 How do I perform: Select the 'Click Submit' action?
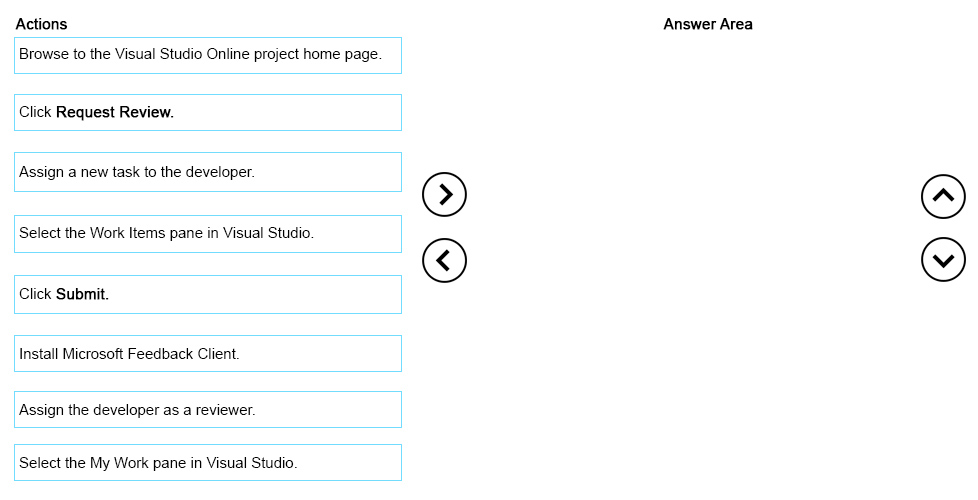point(208,294)
